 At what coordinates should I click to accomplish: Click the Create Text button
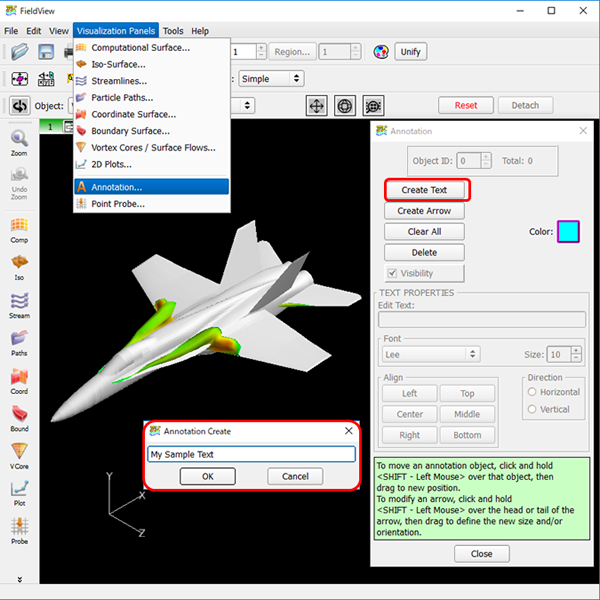coord(425,190)
